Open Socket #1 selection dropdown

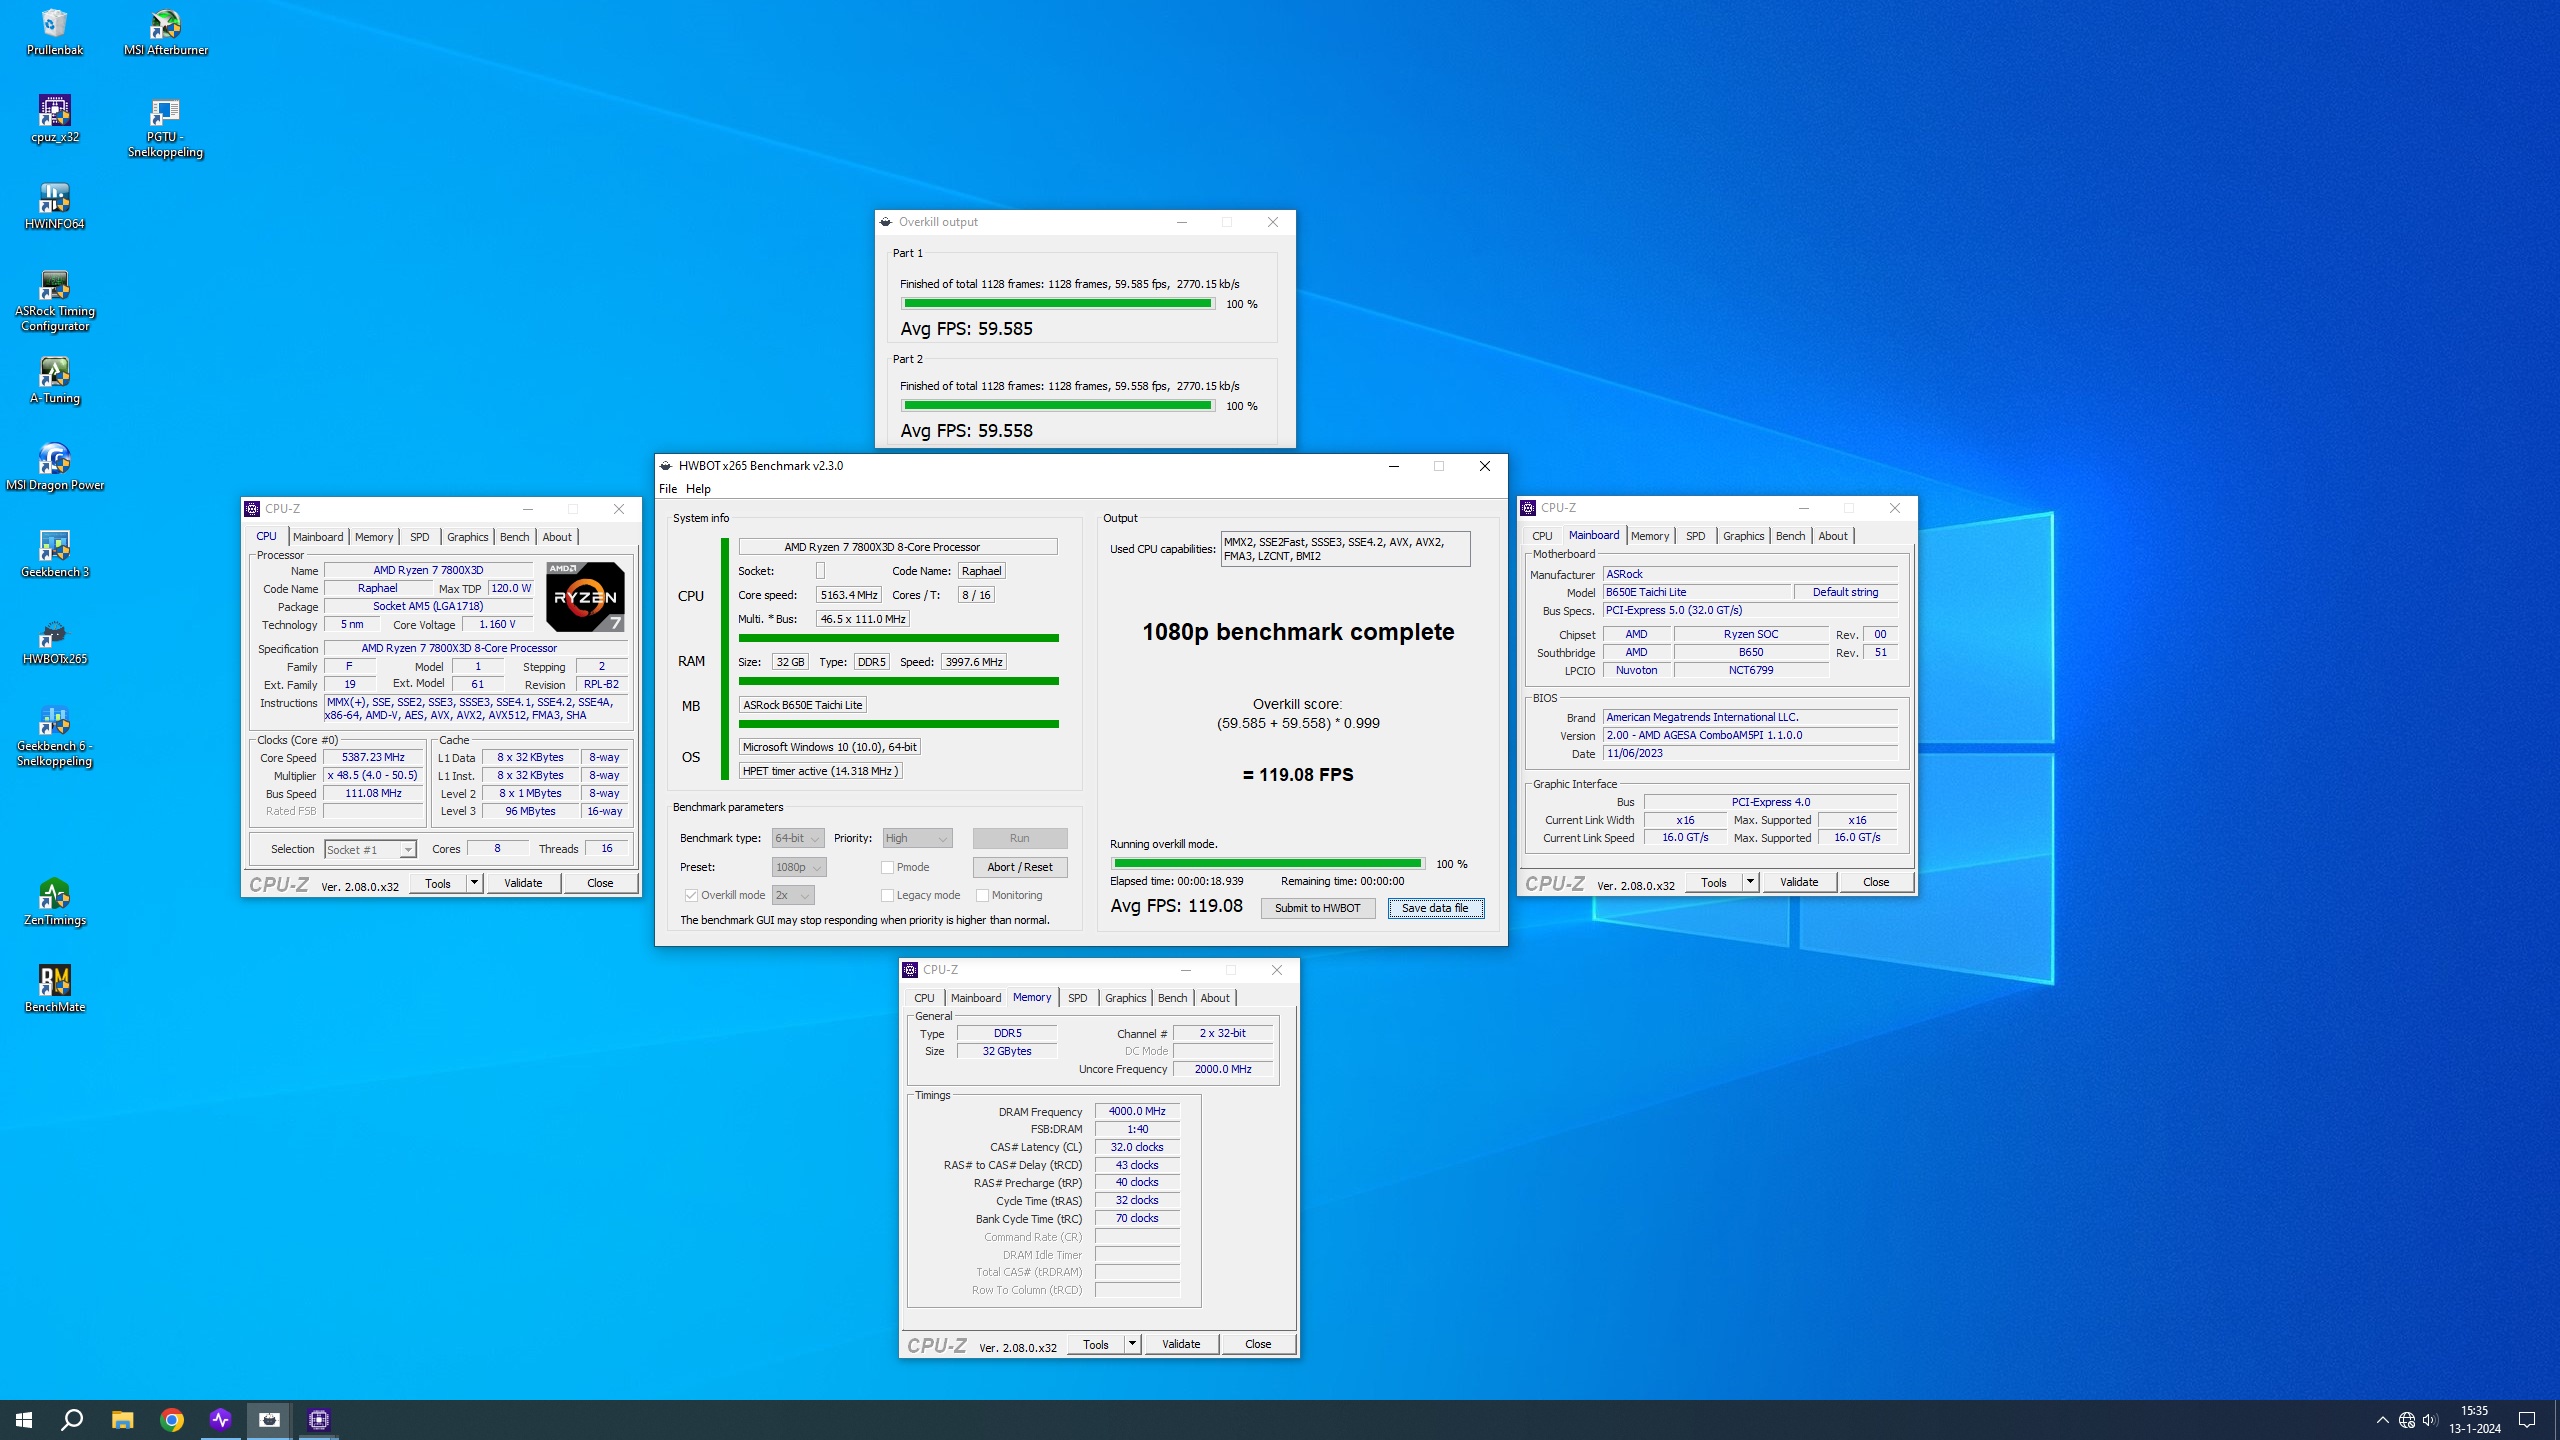point(370,849)
